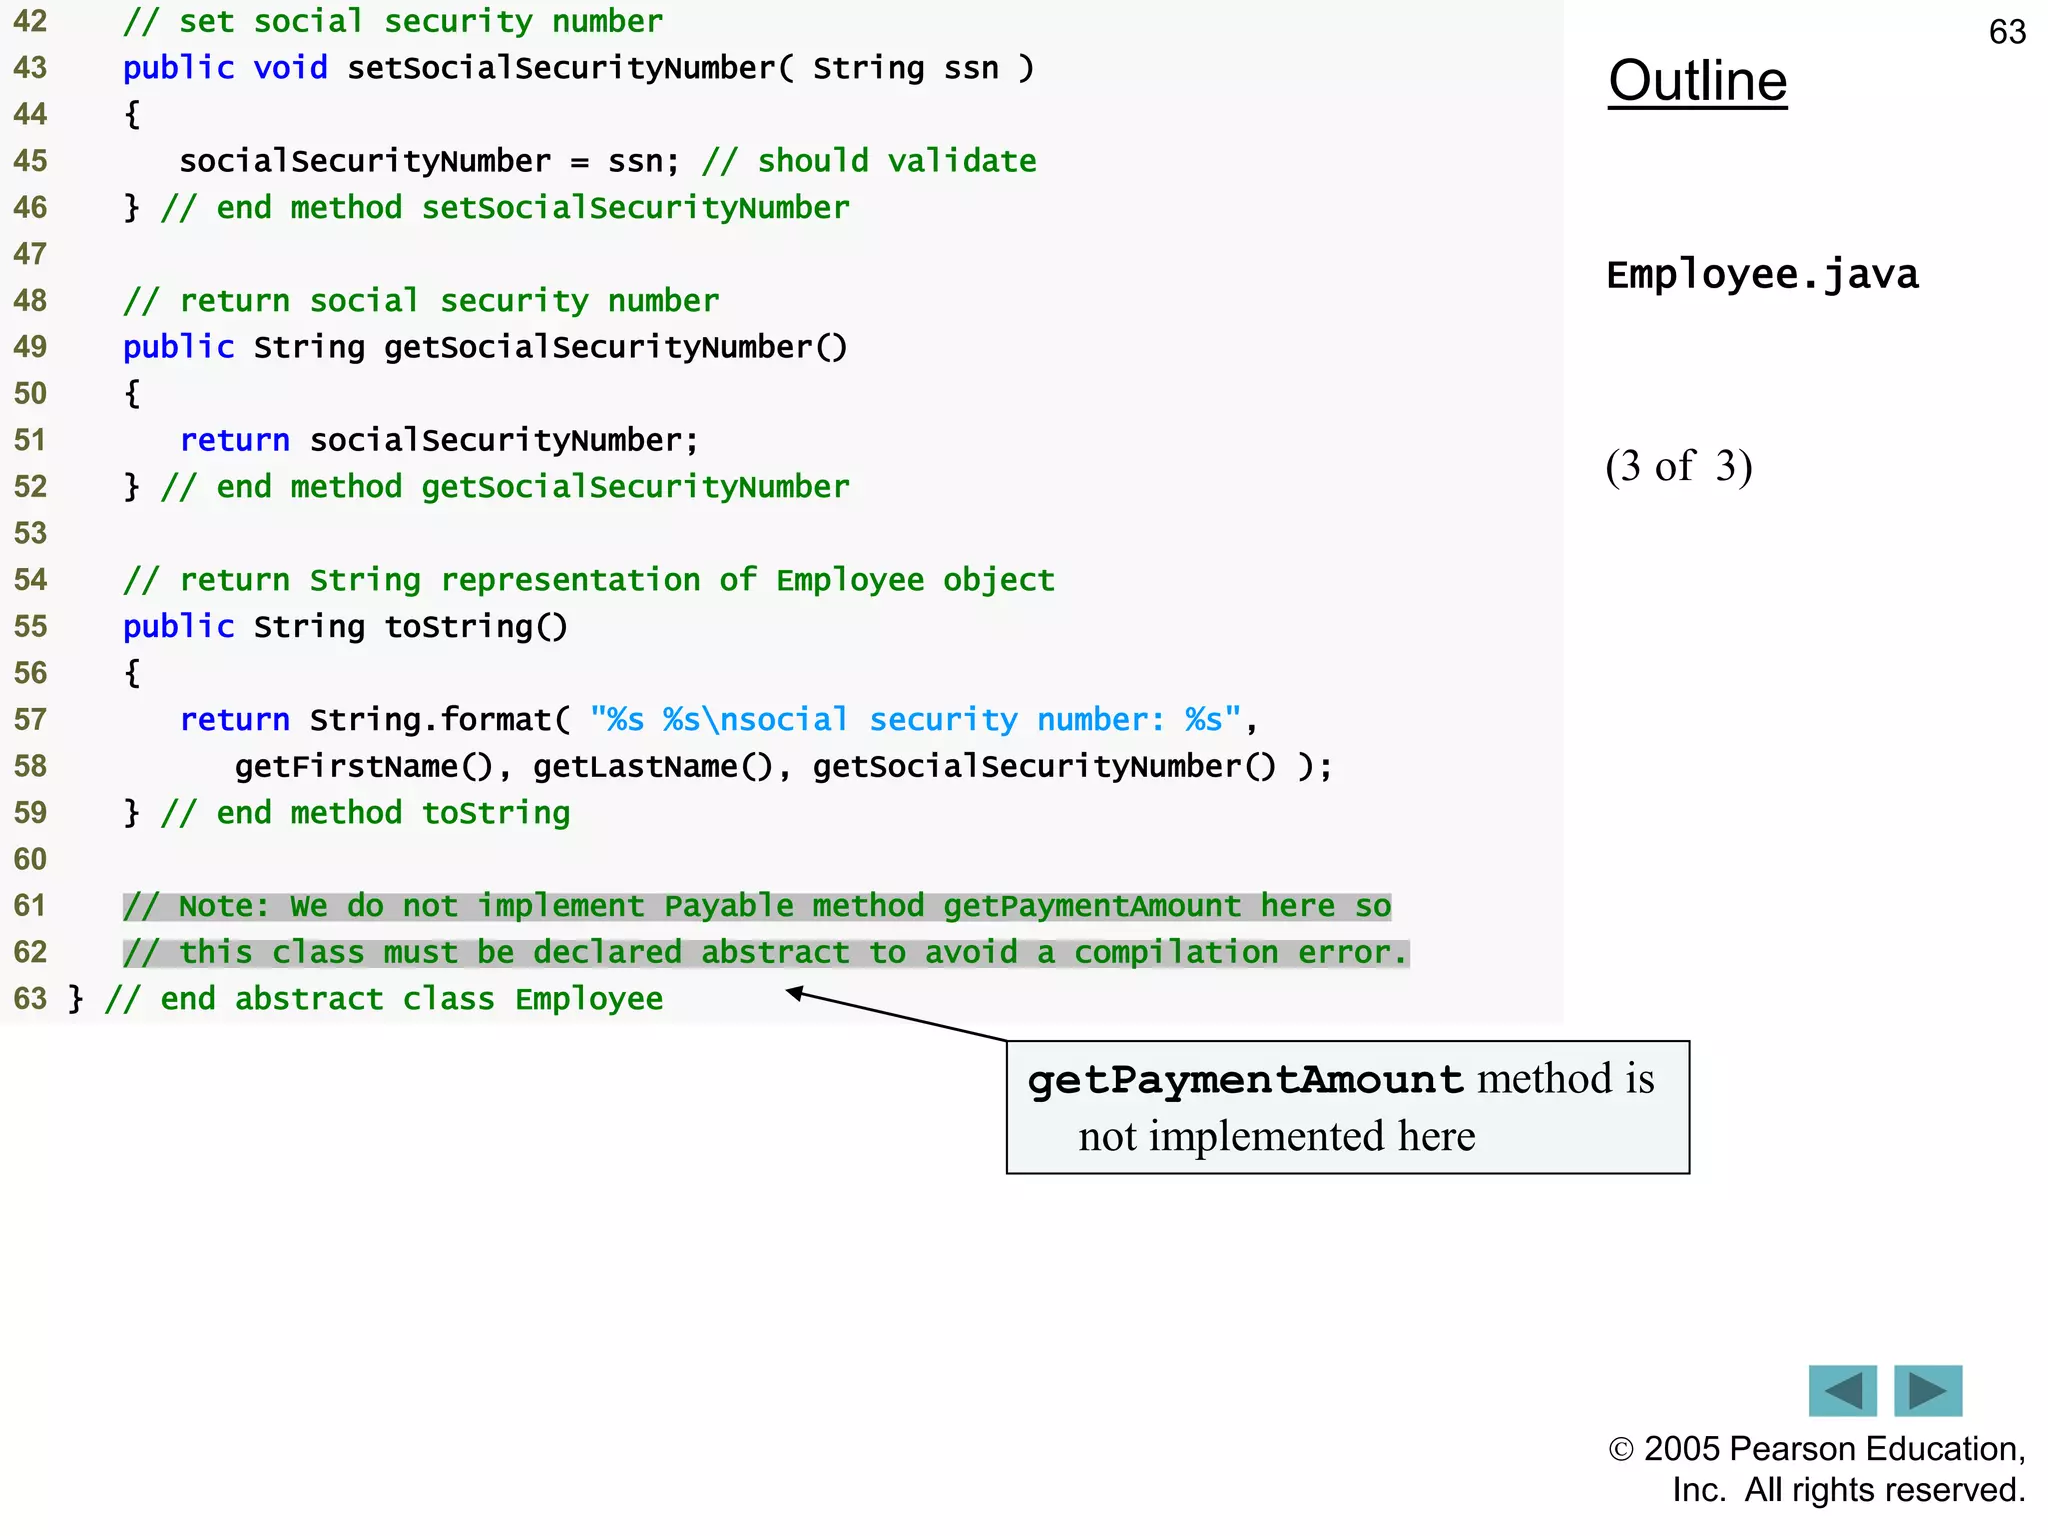Image resolution: width=2048 pixels, height=1536 pixels.
Task: Click the setSocialSecurityNumber method signature
Action: click(x=578, y=68)
